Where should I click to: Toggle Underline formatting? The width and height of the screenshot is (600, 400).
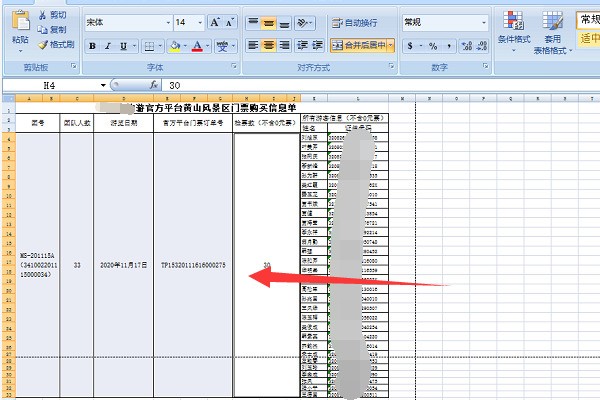point(123,47)
